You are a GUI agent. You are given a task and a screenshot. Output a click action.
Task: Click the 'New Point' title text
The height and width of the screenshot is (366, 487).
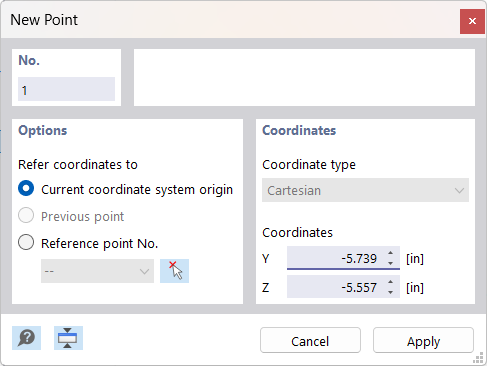coord(44,20)
